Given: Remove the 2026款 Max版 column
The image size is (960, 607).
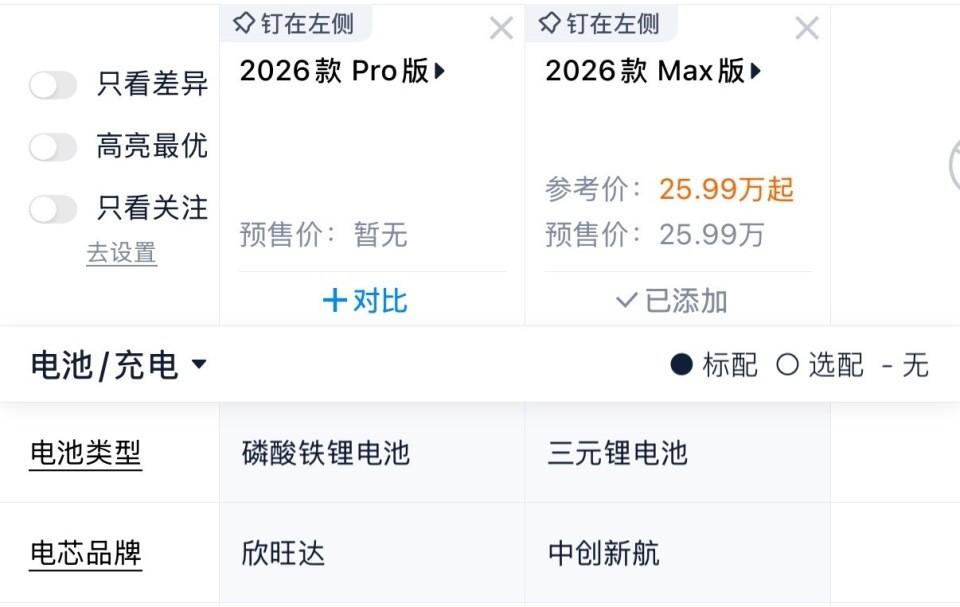Looking at the screenshot, I should click(807, 28).
